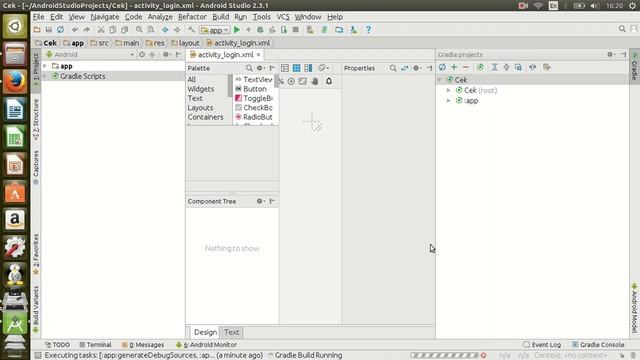Click the Help question mark icon
The image size is (640, 360).
pos(368,30)
